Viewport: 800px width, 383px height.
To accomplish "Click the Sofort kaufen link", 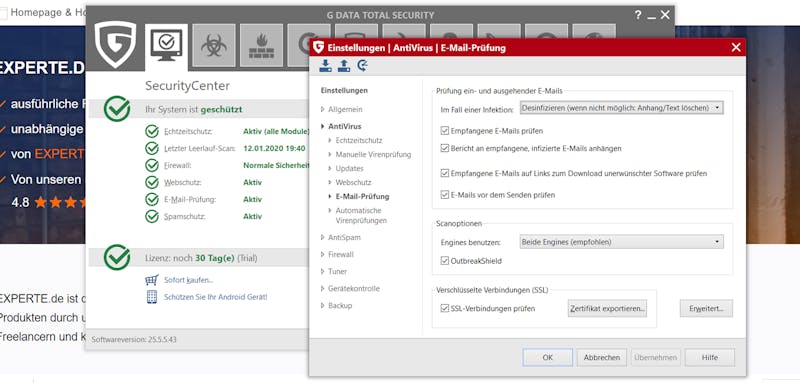I will coord(188,280).
